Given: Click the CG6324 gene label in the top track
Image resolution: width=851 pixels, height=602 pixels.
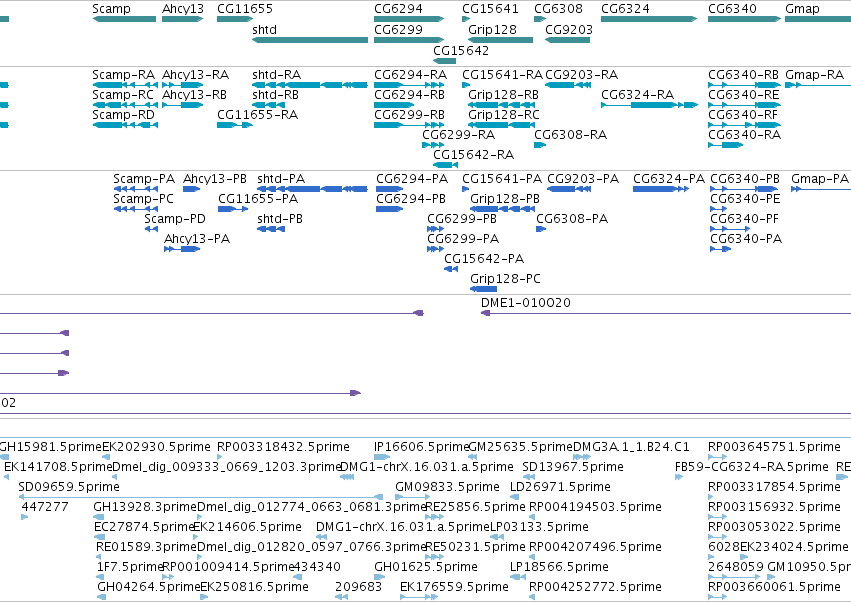Looking at the screenshot, I should [625, 9].
